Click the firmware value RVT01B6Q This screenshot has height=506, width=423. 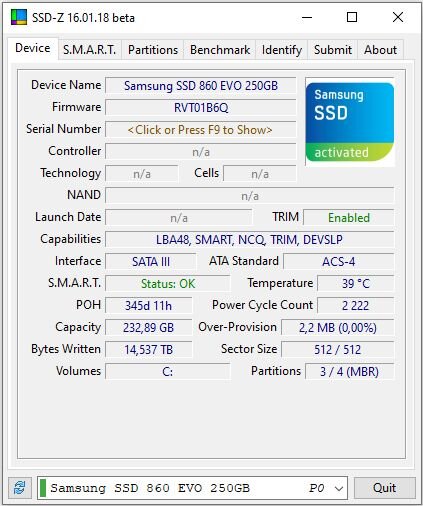(201, 108)
